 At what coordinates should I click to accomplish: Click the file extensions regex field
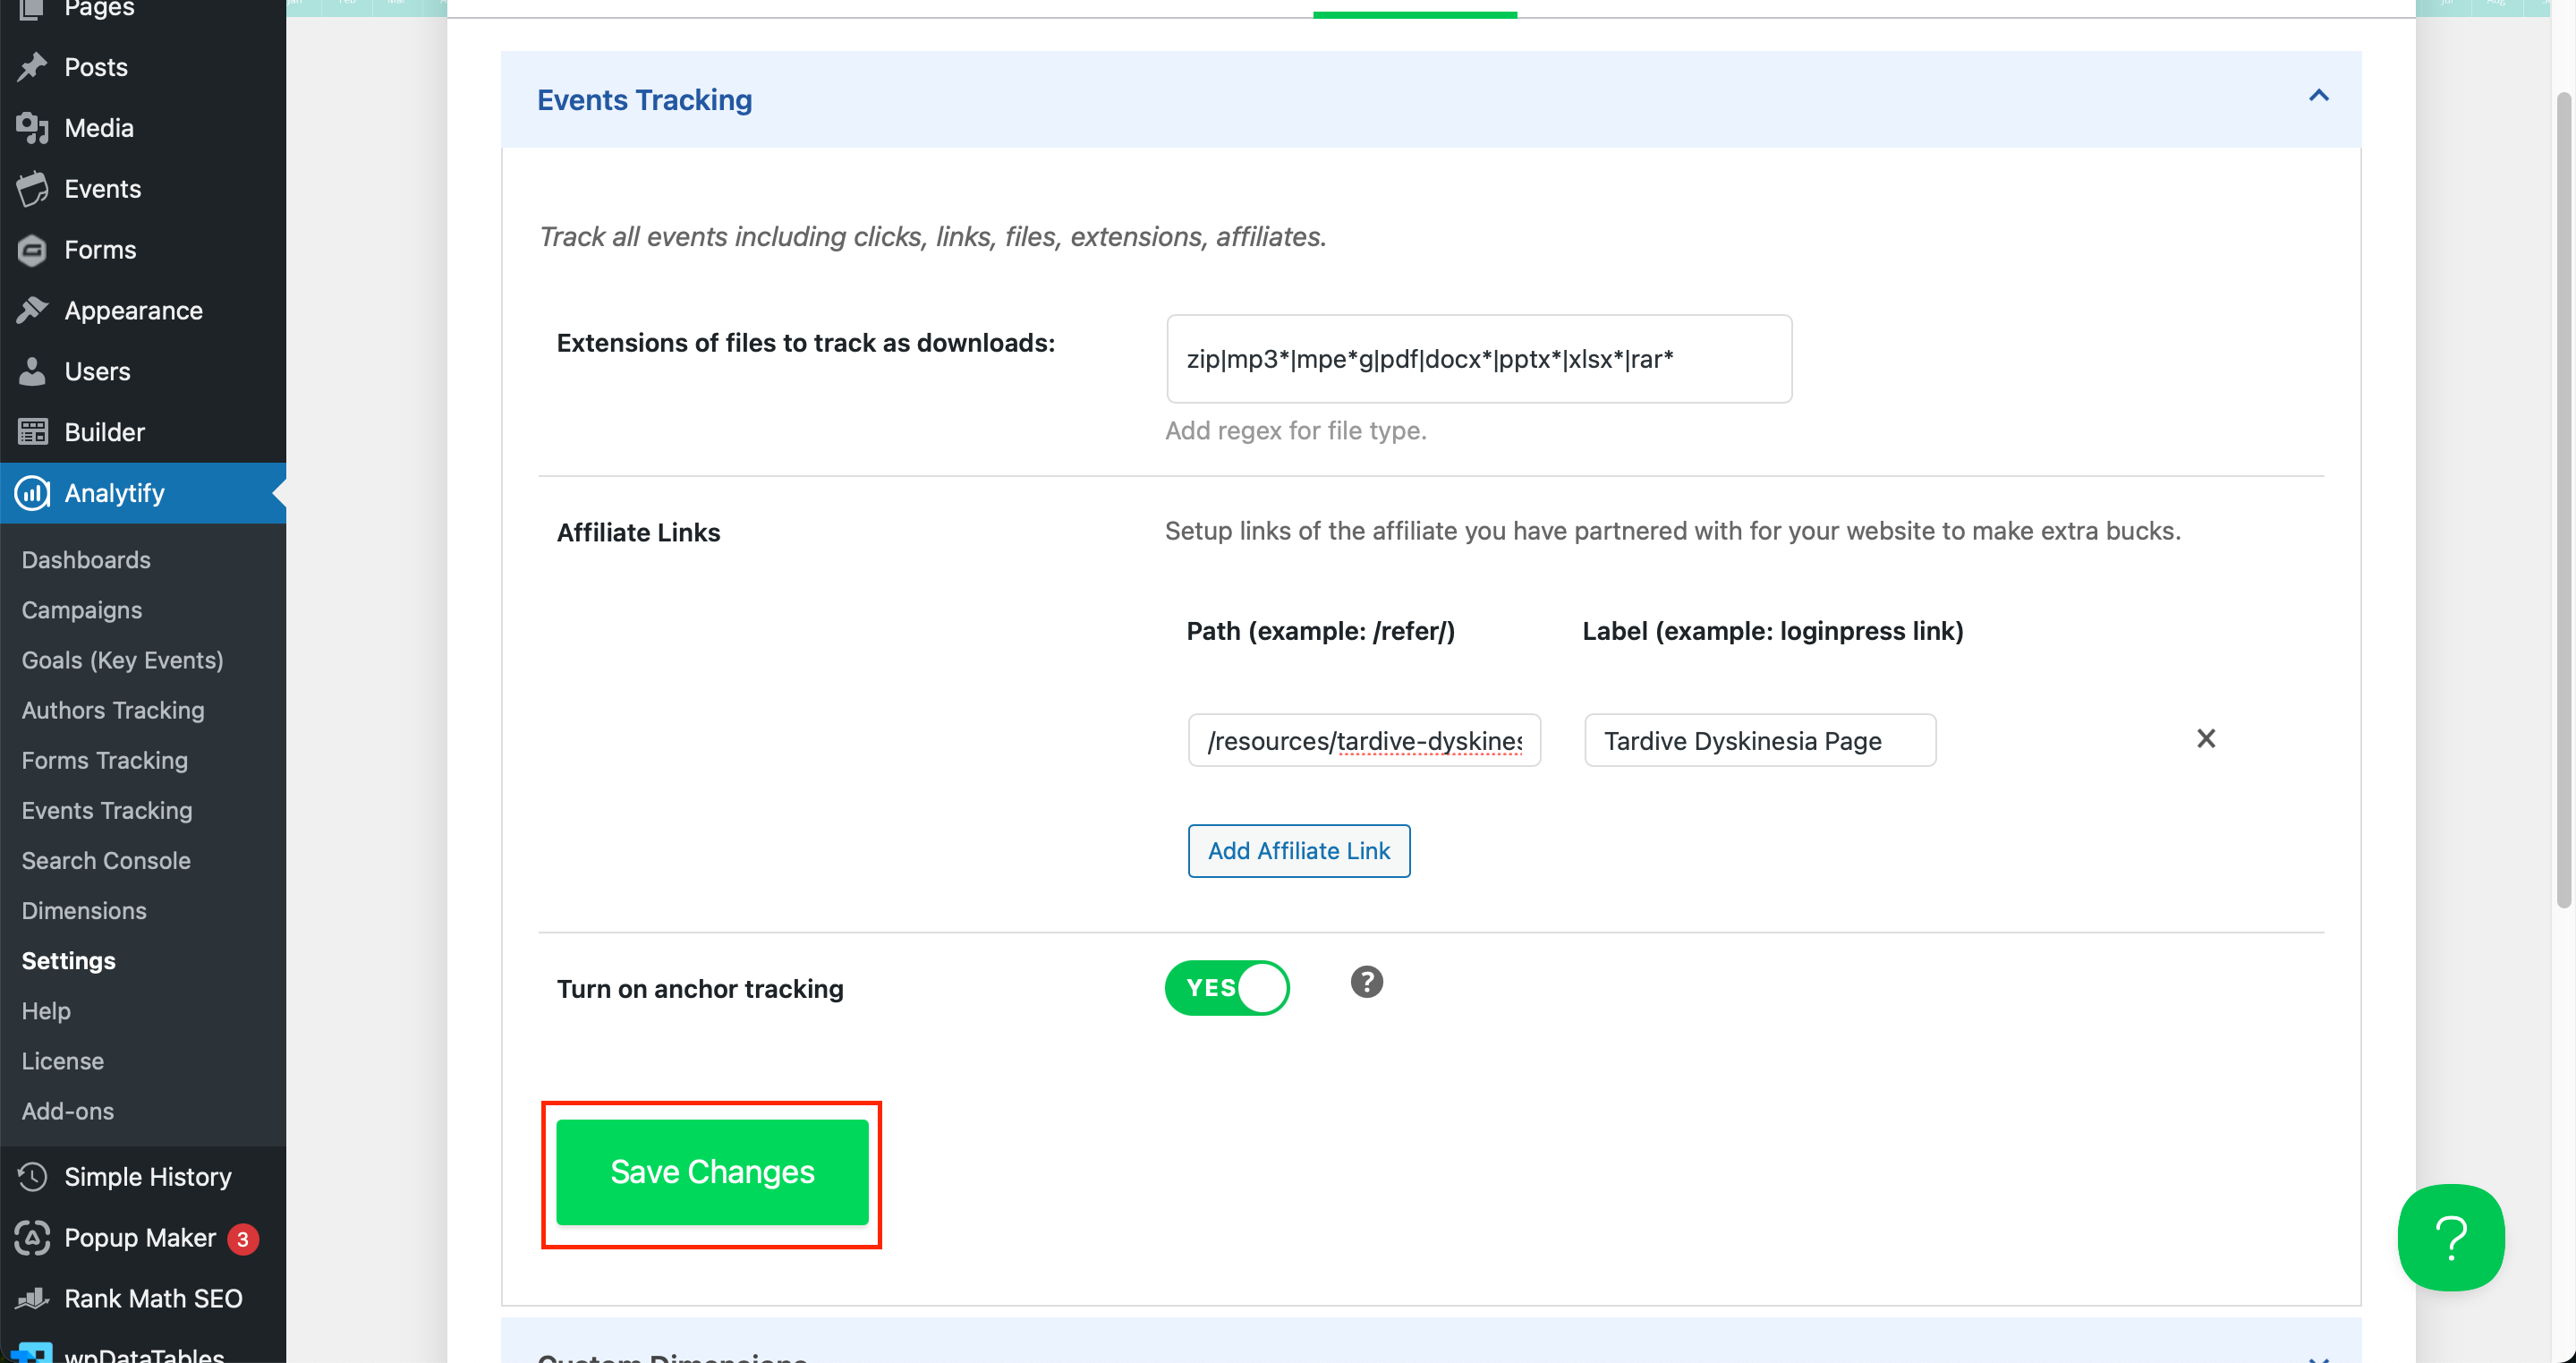point(1478,359)
